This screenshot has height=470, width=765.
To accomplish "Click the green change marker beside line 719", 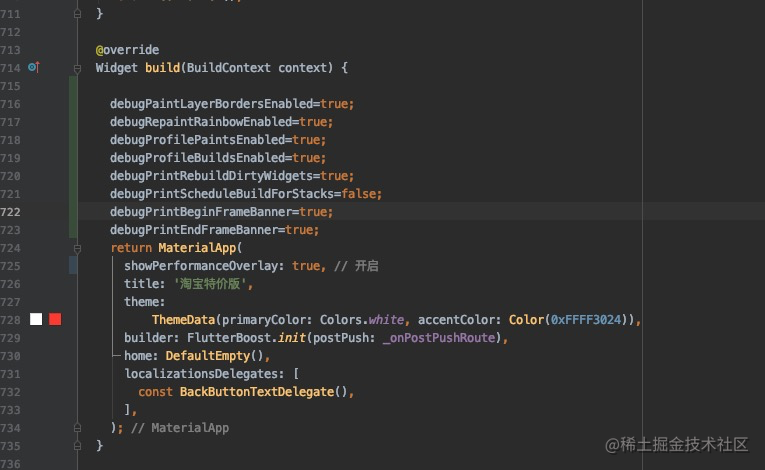I will tap(73, 158).
